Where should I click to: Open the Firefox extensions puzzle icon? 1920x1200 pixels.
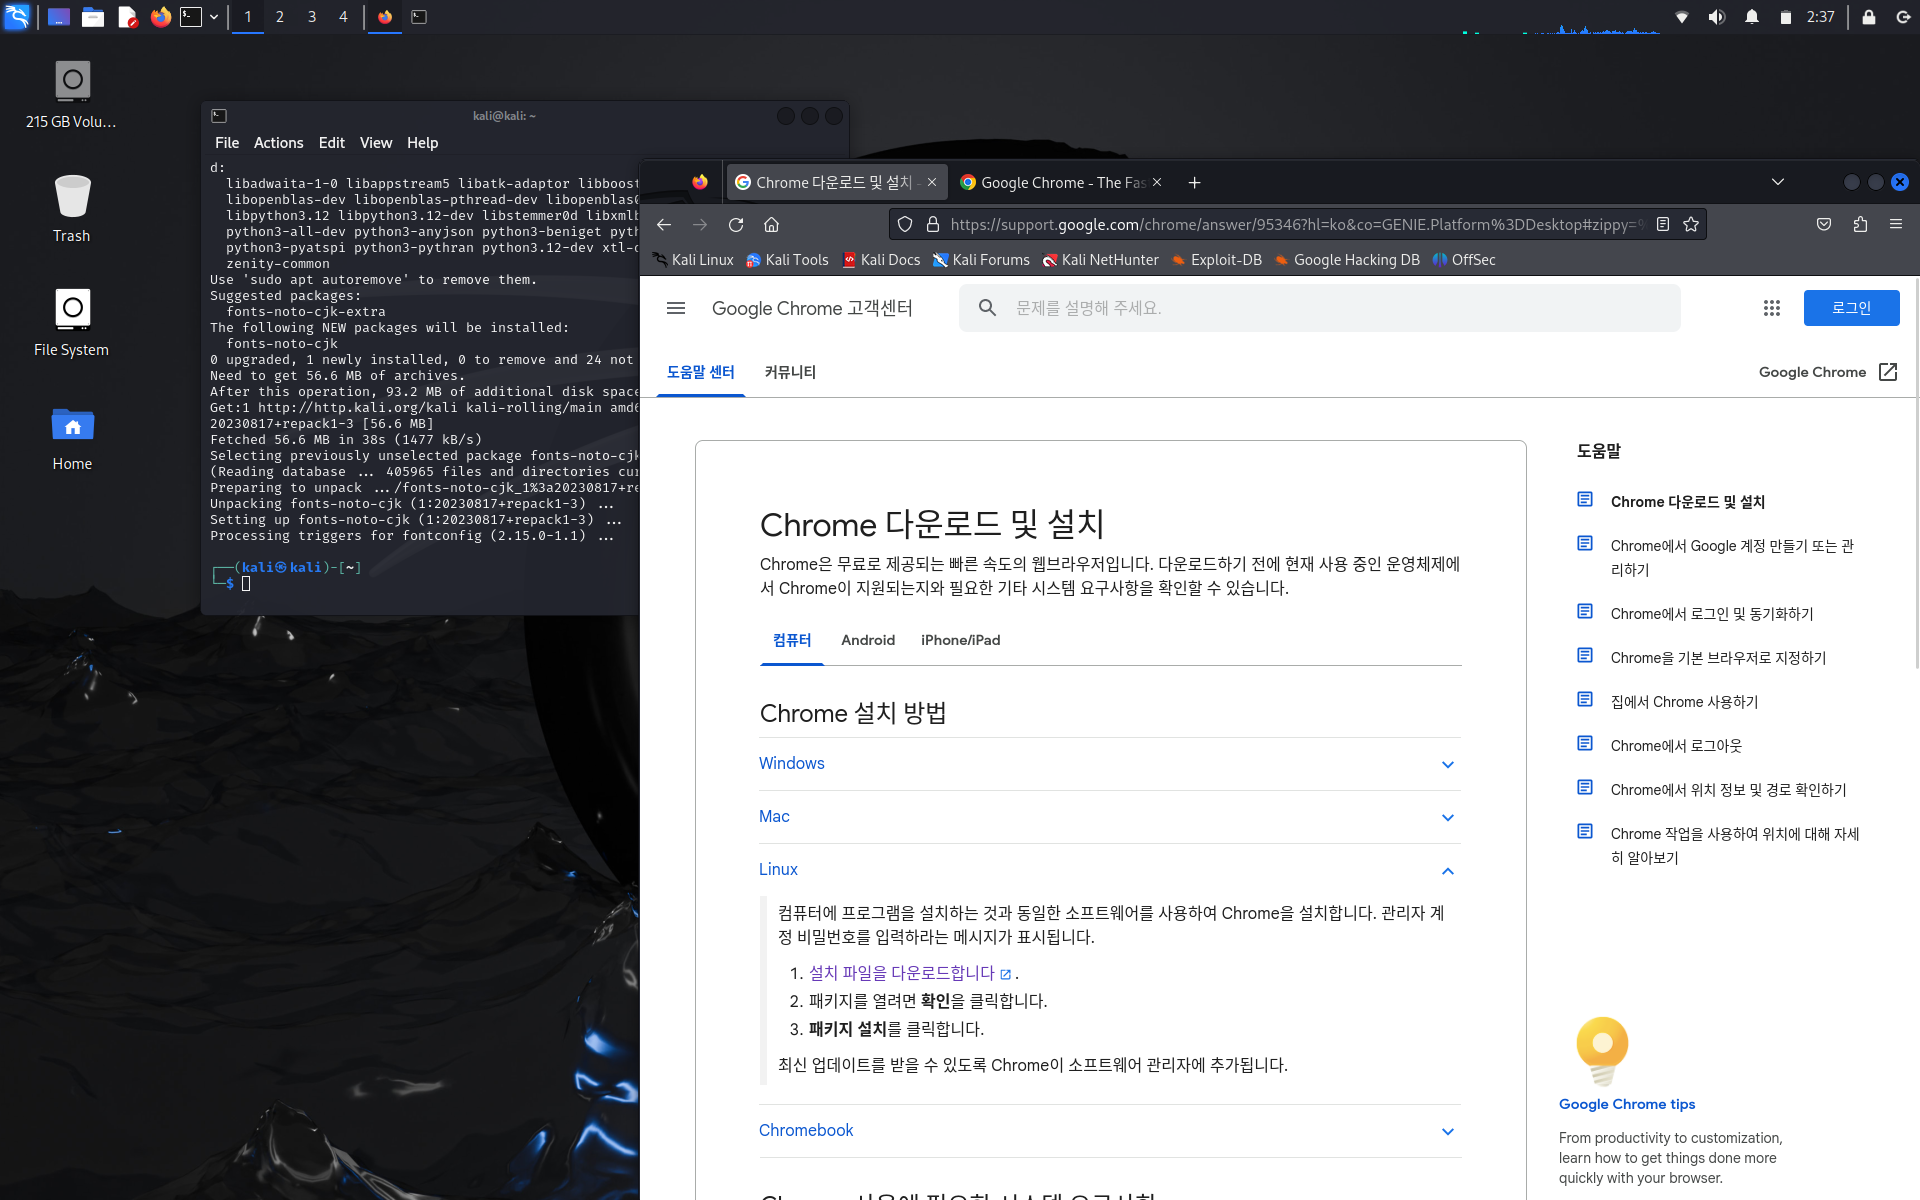coord(1860,225)
